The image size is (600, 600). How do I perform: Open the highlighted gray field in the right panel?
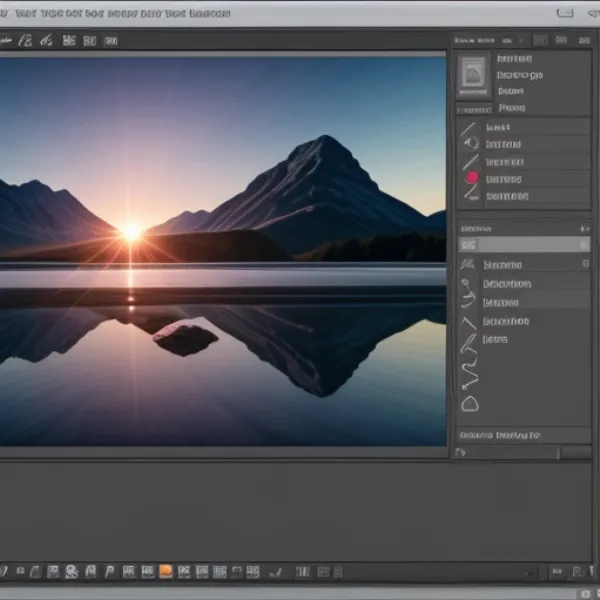[x=520, y=244]
